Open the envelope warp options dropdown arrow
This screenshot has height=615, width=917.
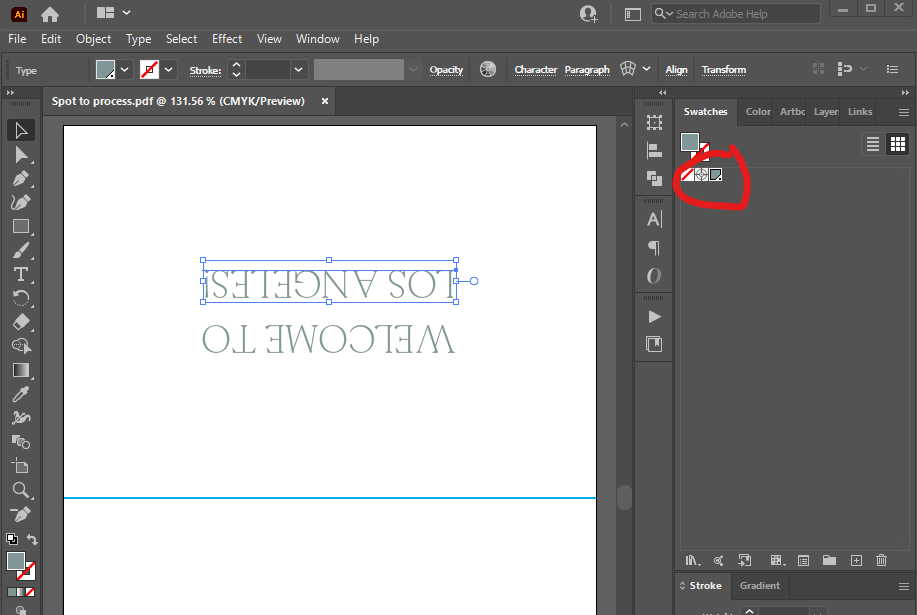646,69
